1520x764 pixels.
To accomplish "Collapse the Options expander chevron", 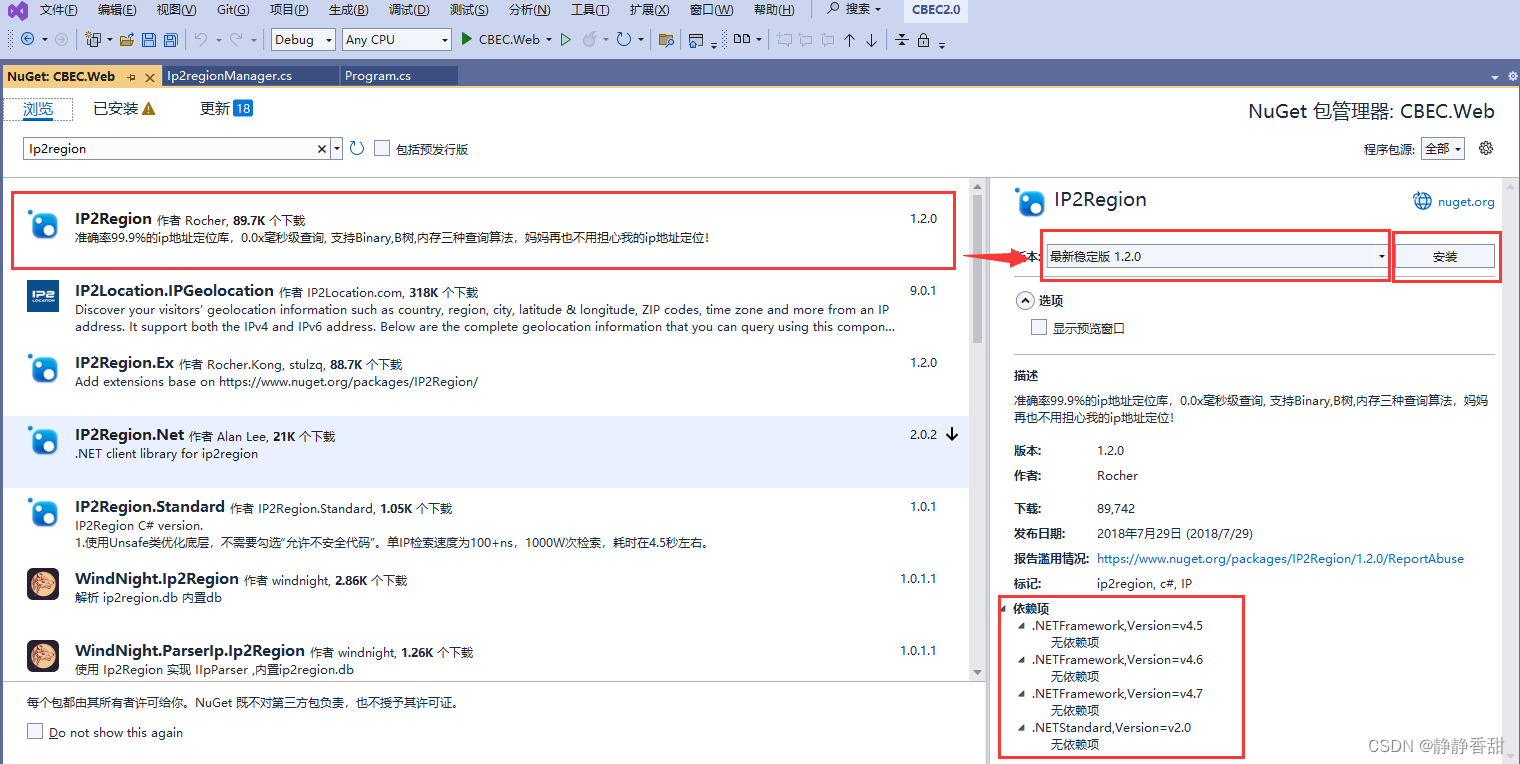I will coord(1025,300).
